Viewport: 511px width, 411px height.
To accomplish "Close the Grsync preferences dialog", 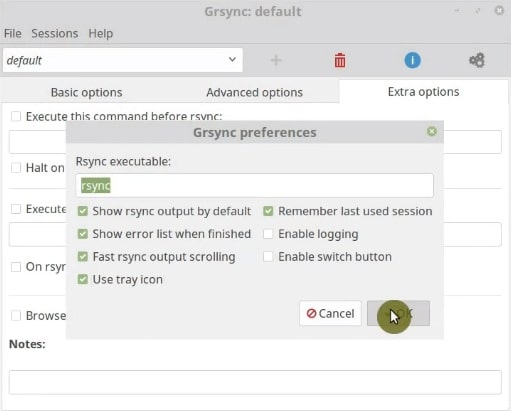I will tap(432, 132).
